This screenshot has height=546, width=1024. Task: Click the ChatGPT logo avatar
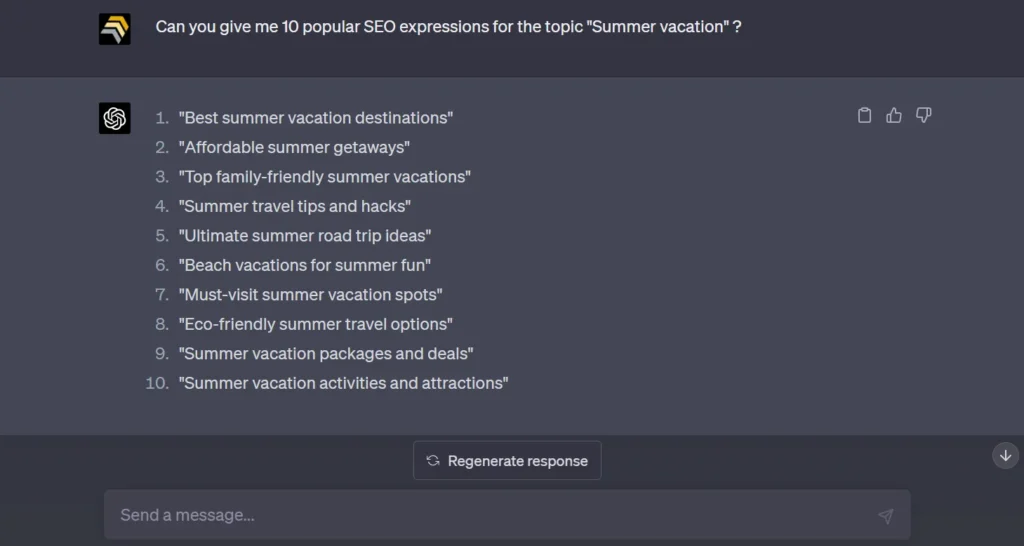tap(115, 118)
